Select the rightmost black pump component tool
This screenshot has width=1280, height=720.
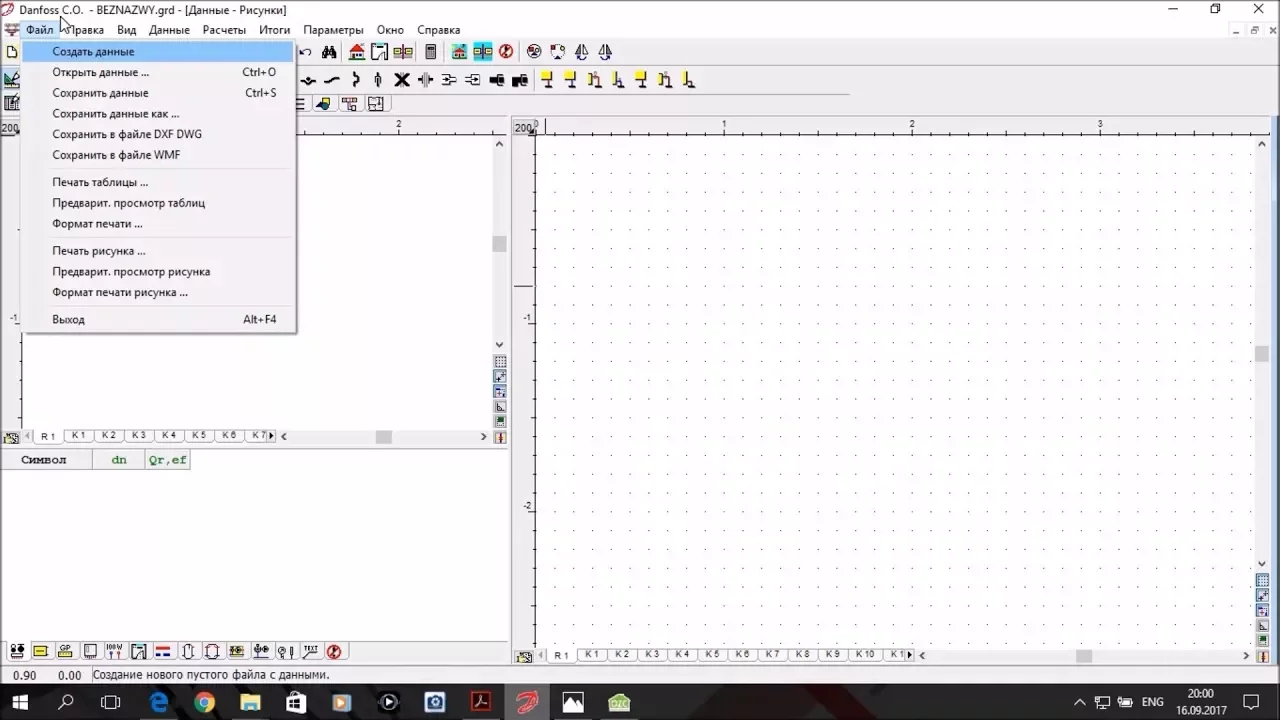pos(520,80)
